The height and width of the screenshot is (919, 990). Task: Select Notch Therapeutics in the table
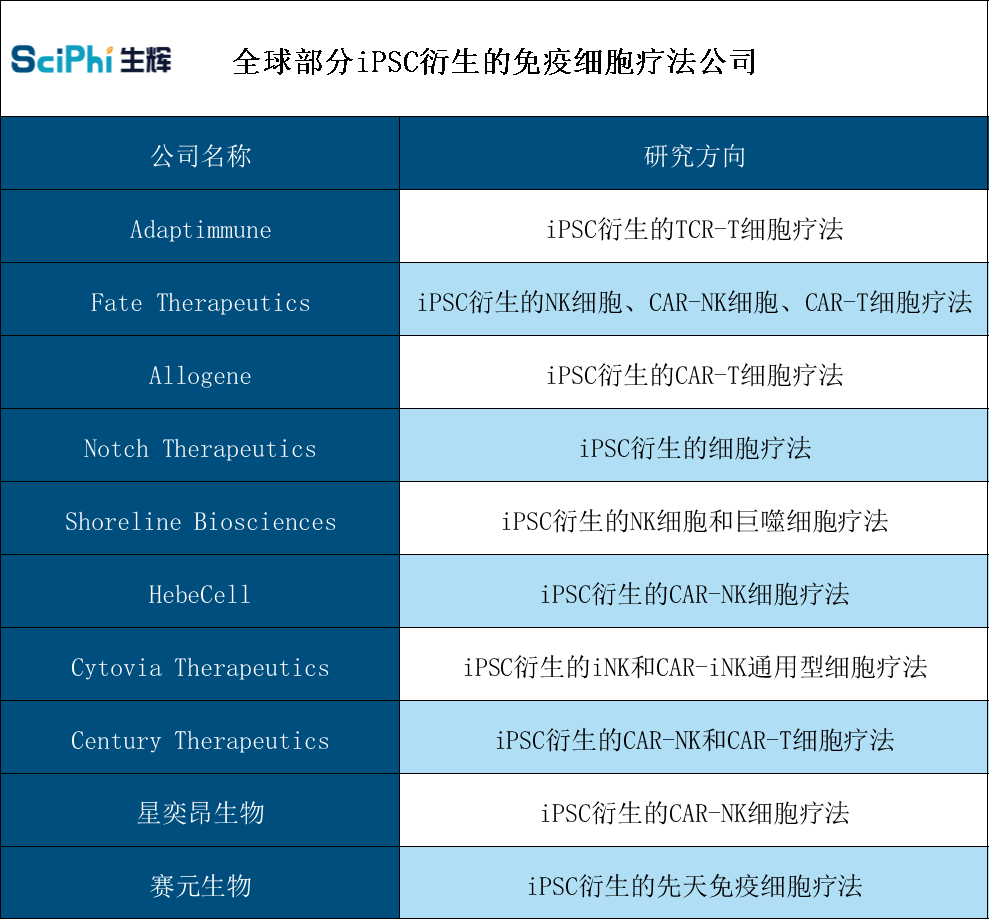pos(200,446)
